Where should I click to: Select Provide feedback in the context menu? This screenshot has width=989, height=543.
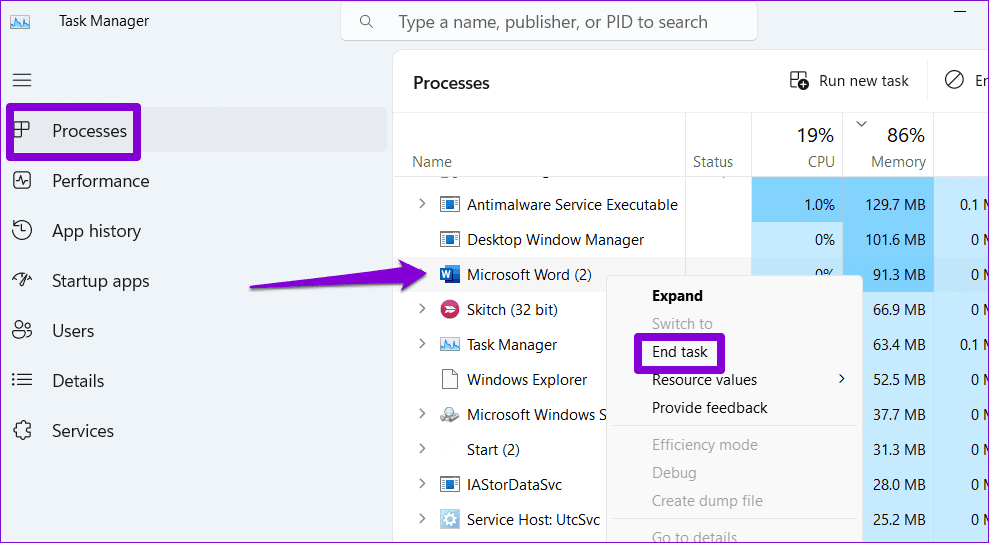click(x=710, y=408)
